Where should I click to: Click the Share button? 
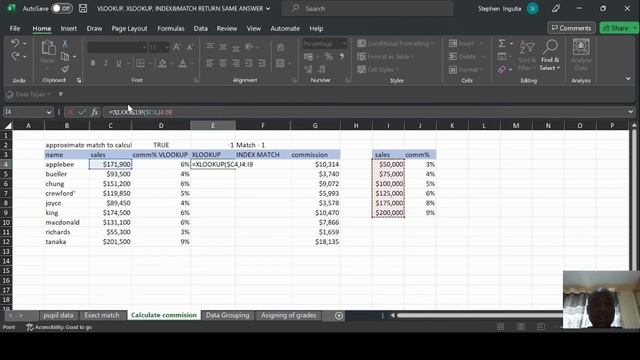(617, 28)
